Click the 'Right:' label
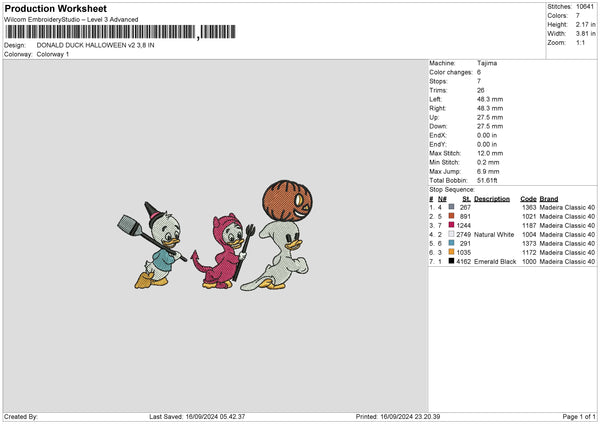600x424 pixels. pos(437,108)
